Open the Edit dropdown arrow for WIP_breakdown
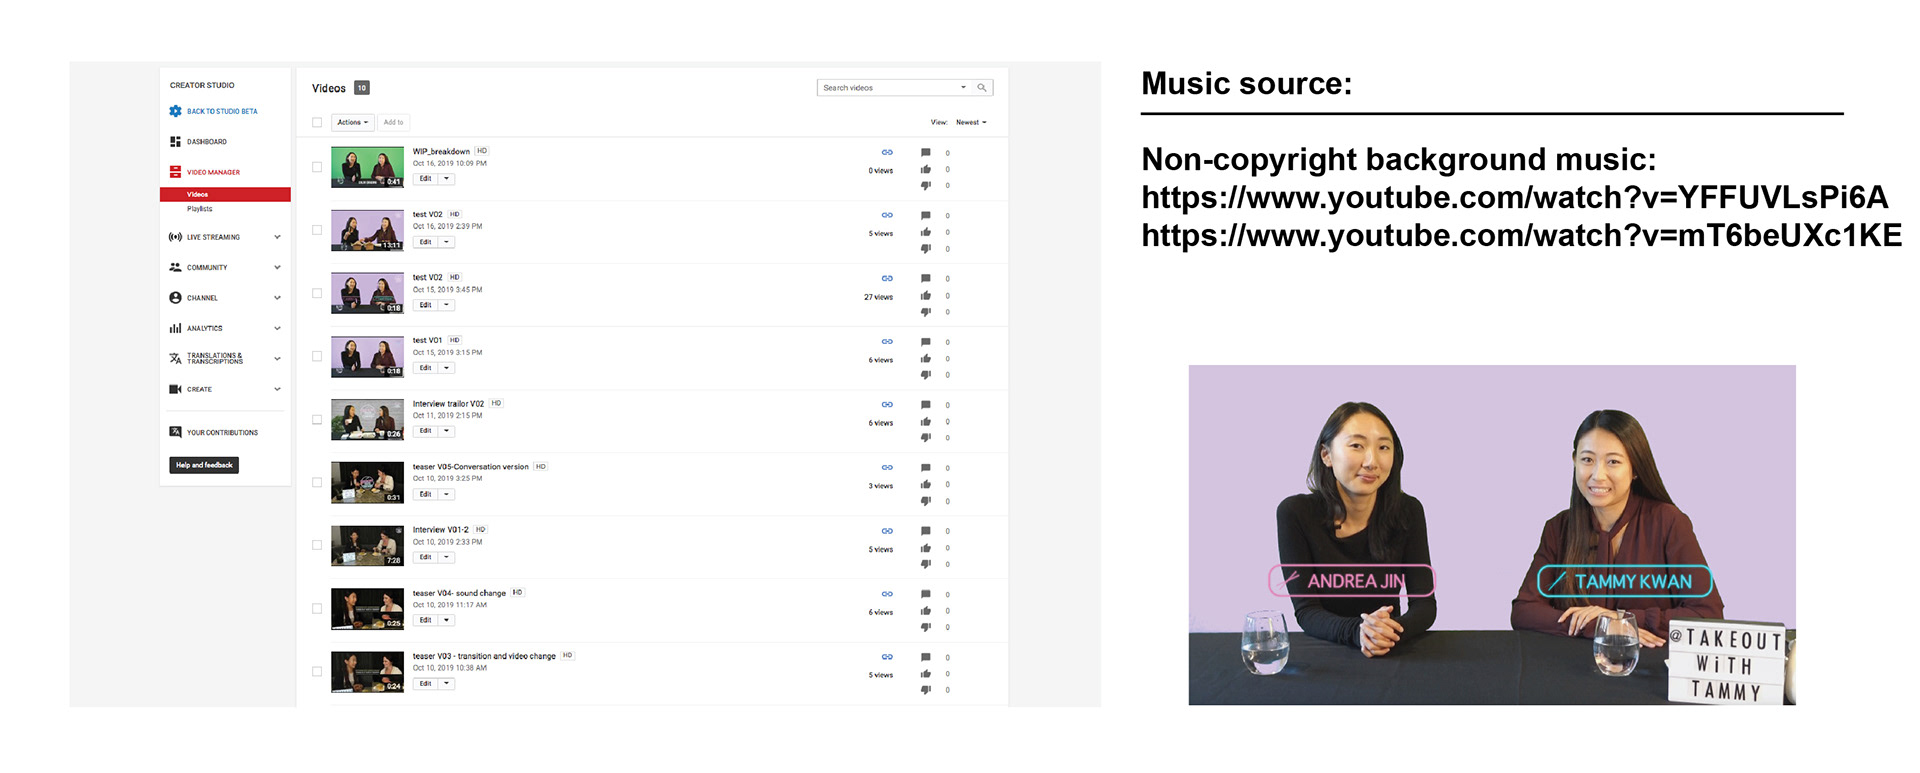 pyautogui.click(x=446, y=179)
